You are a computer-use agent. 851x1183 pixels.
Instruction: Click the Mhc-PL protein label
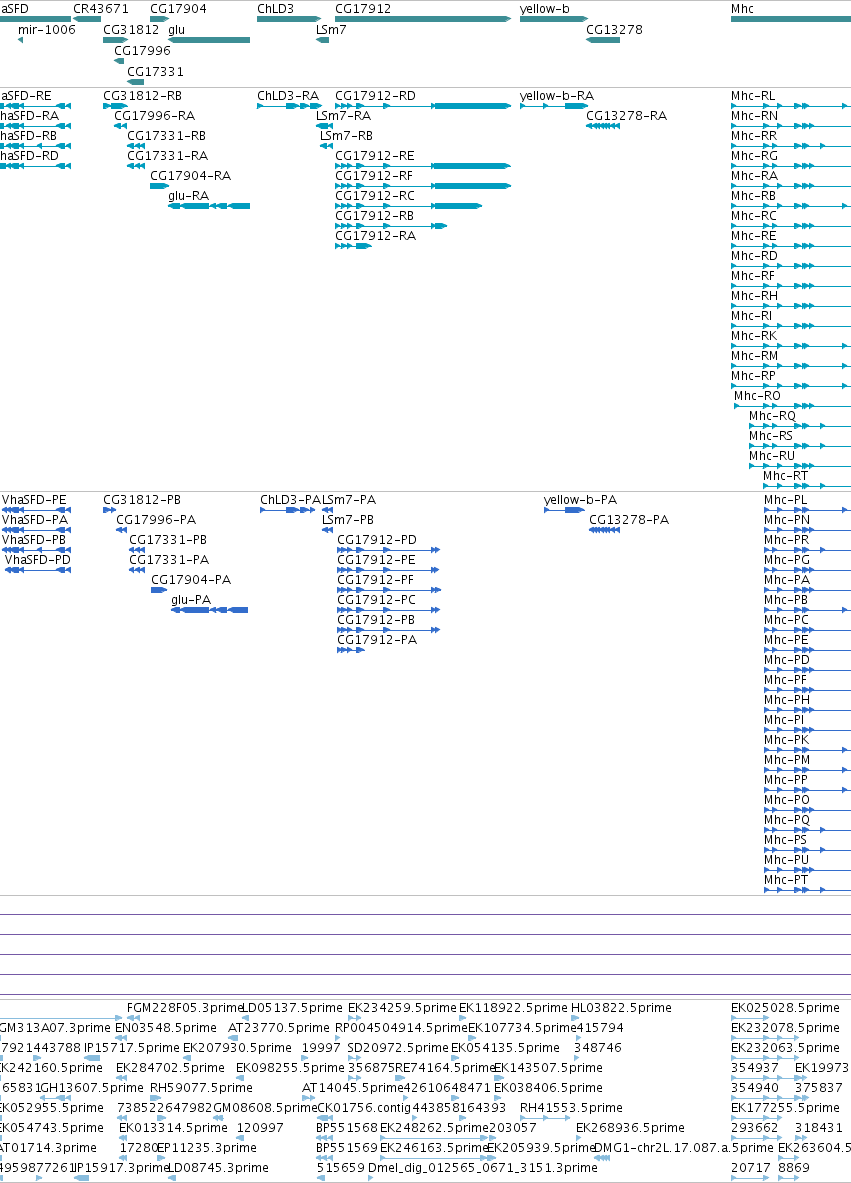(x=785, y=500)
